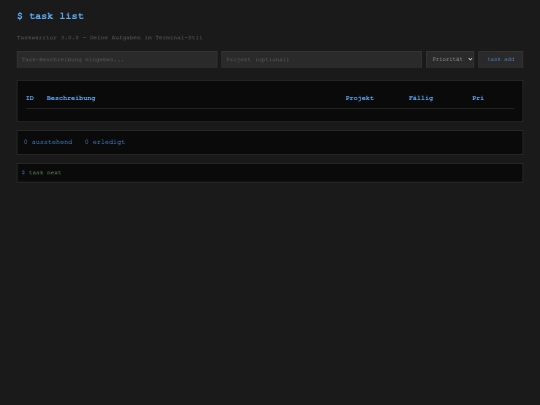
Task: Focus the task description input field
Action: click(x=117, y=59)
